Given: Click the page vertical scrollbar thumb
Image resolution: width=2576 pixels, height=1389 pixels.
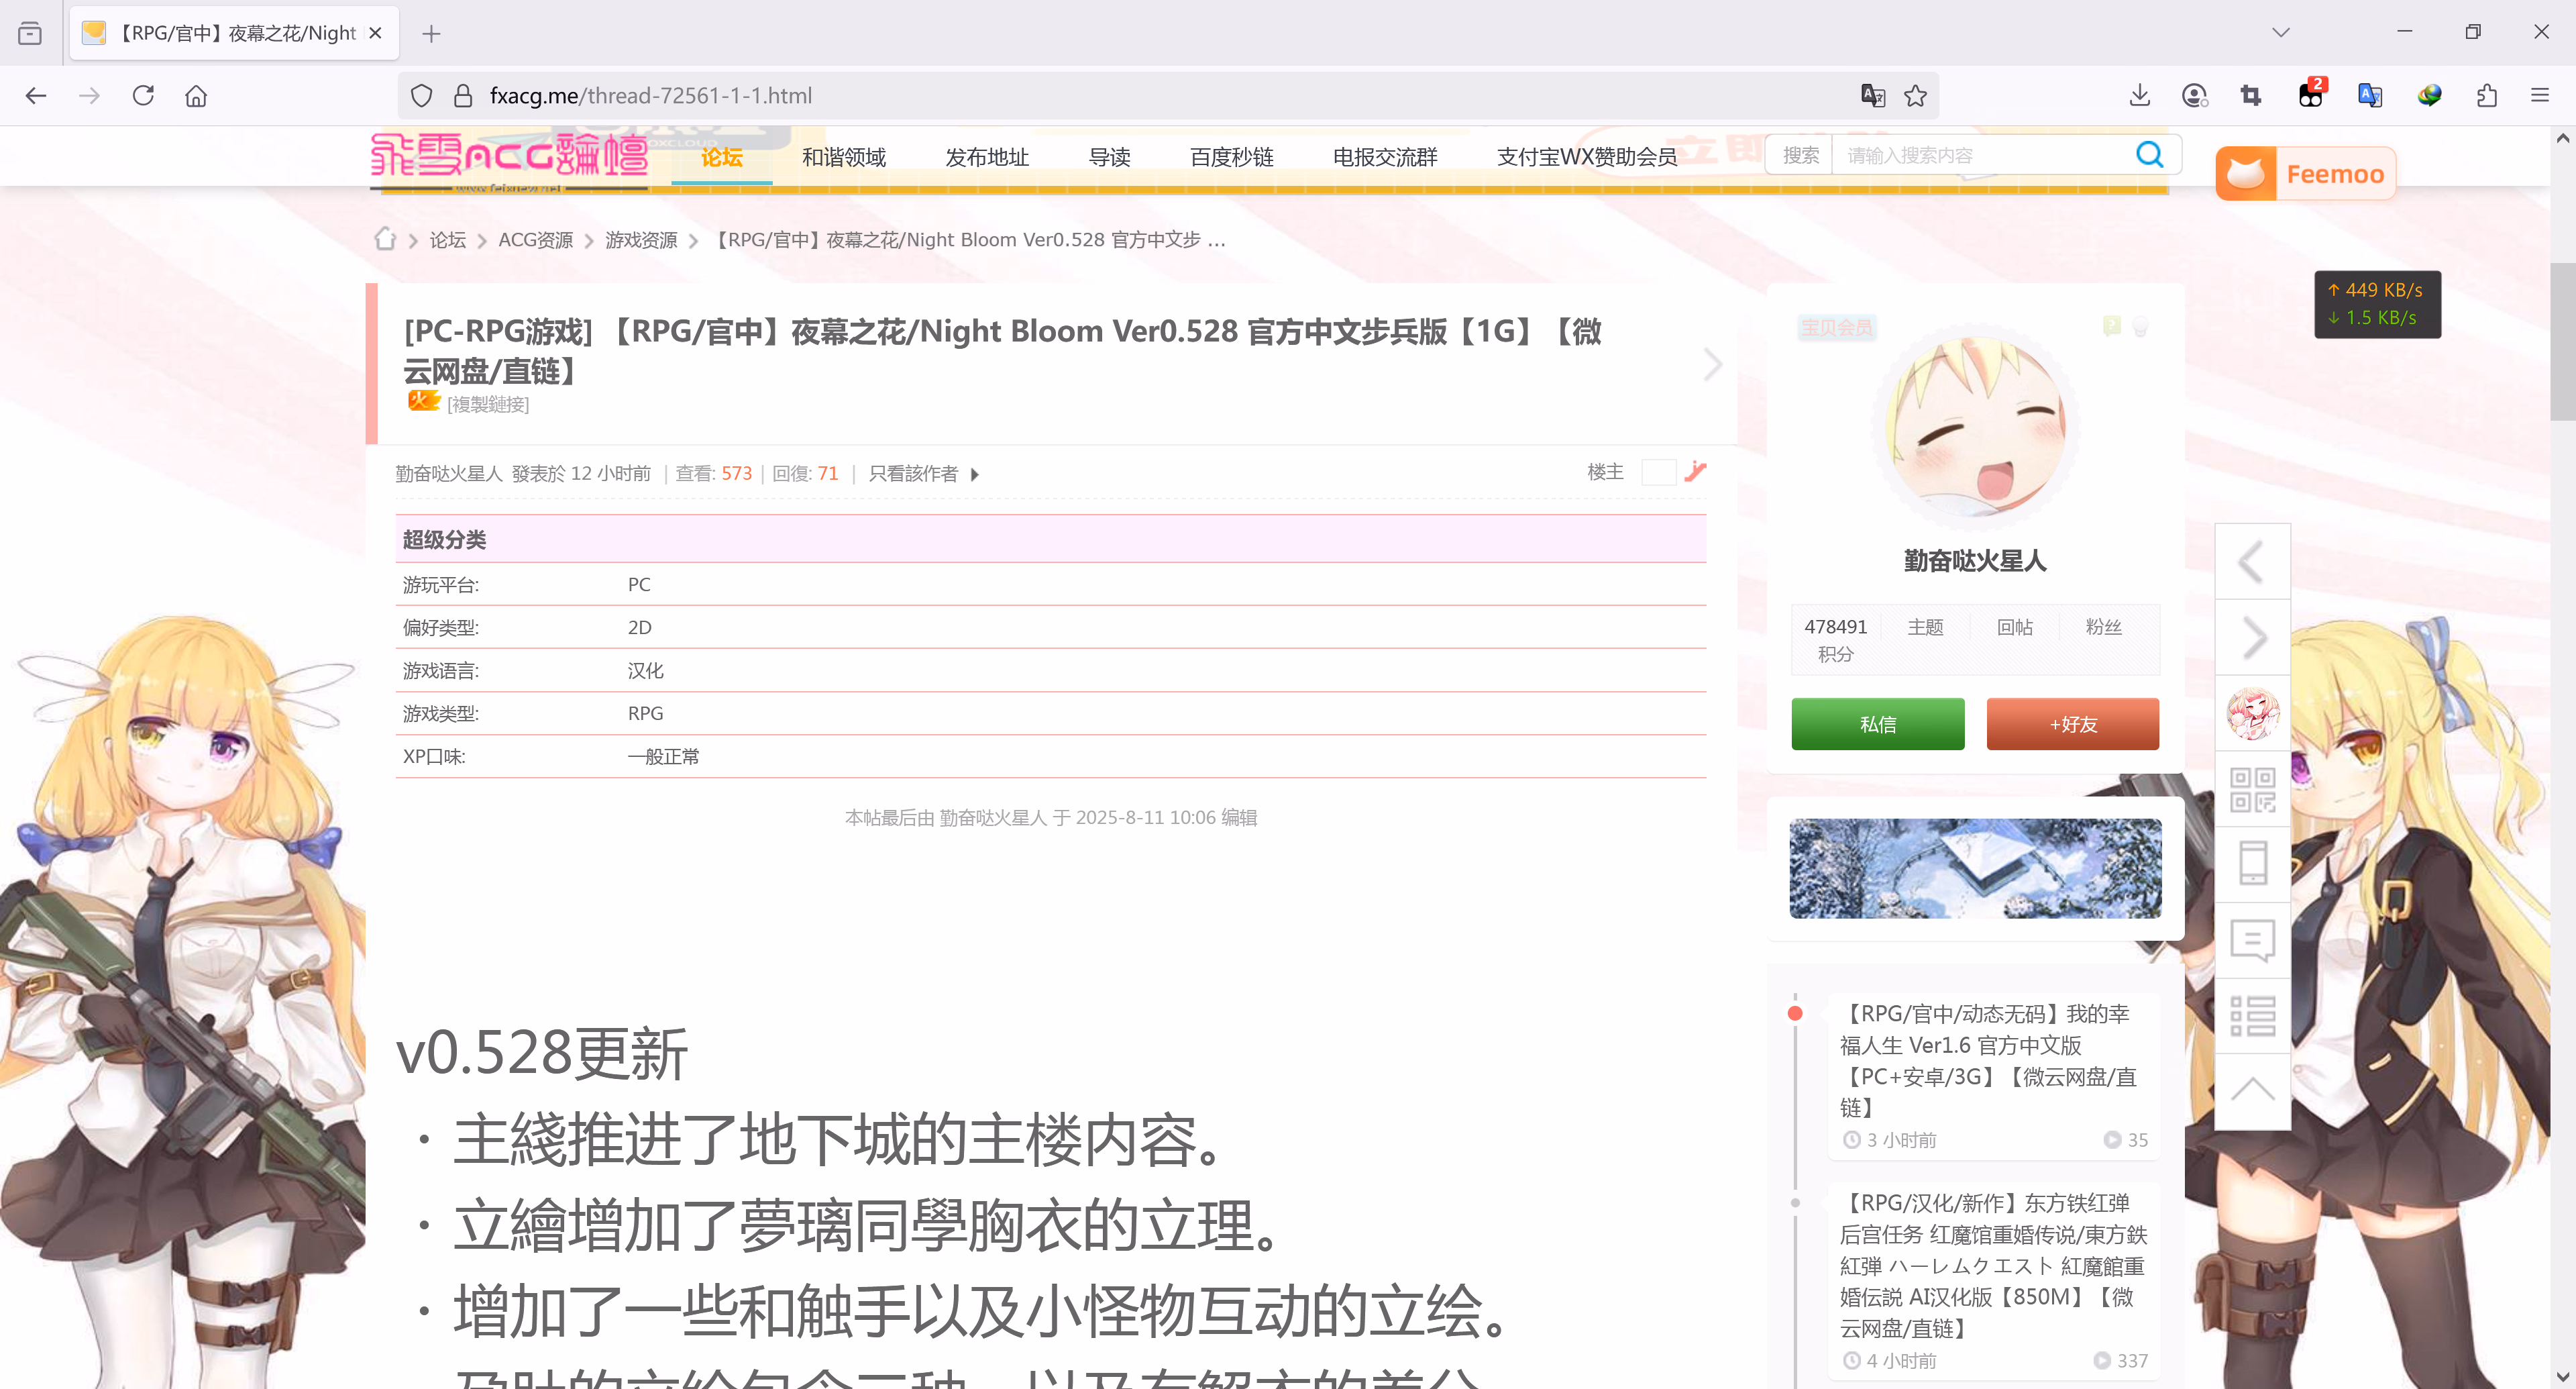Looking at the screenshot, I should (x=2562, y=340).
